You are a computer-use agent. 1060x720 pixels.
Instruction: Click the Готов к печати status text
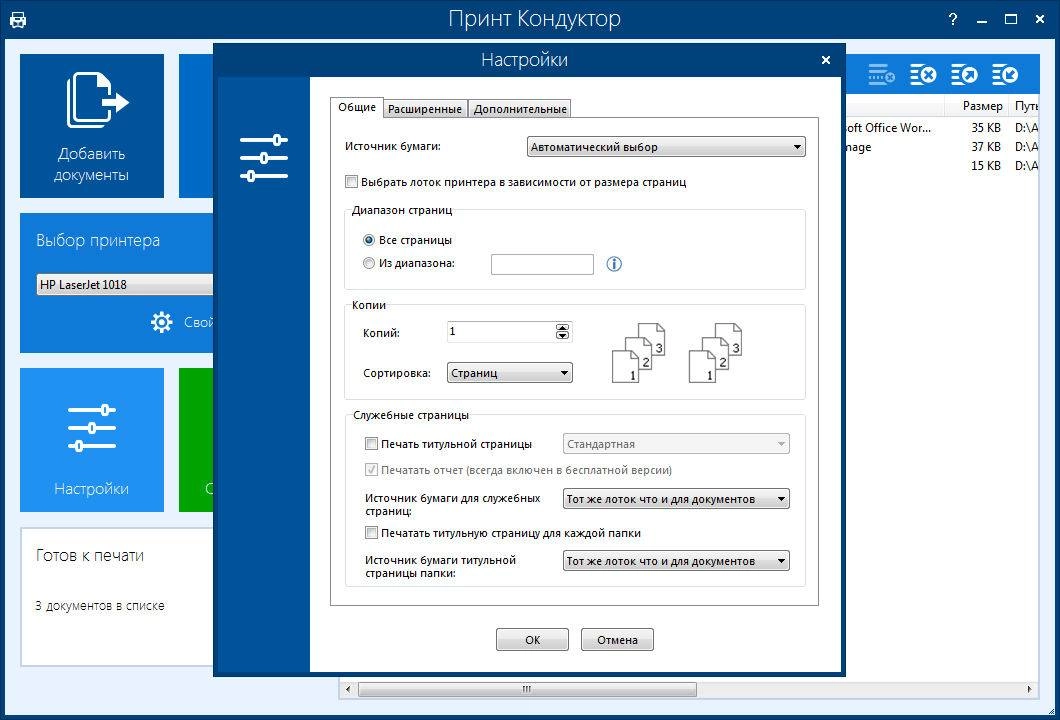pyautogui.click(x=90, y=556)
